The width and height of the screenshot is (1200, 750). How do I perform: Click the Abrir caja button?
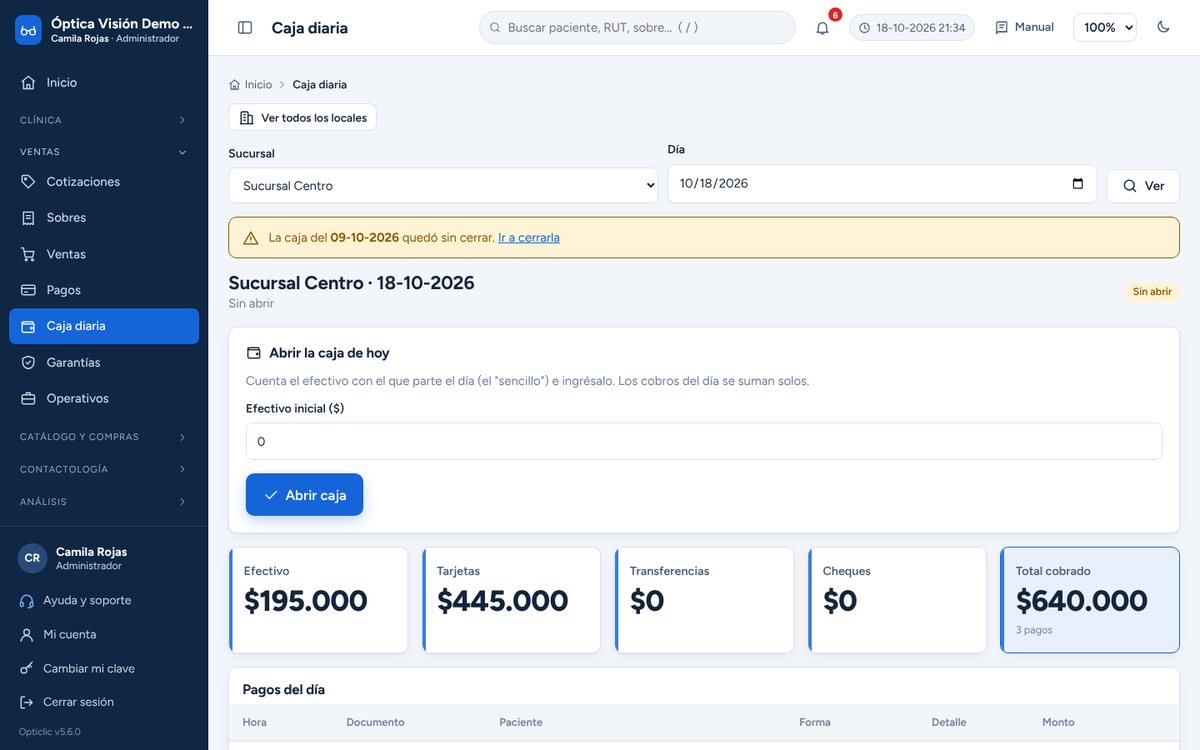[304, 495]
